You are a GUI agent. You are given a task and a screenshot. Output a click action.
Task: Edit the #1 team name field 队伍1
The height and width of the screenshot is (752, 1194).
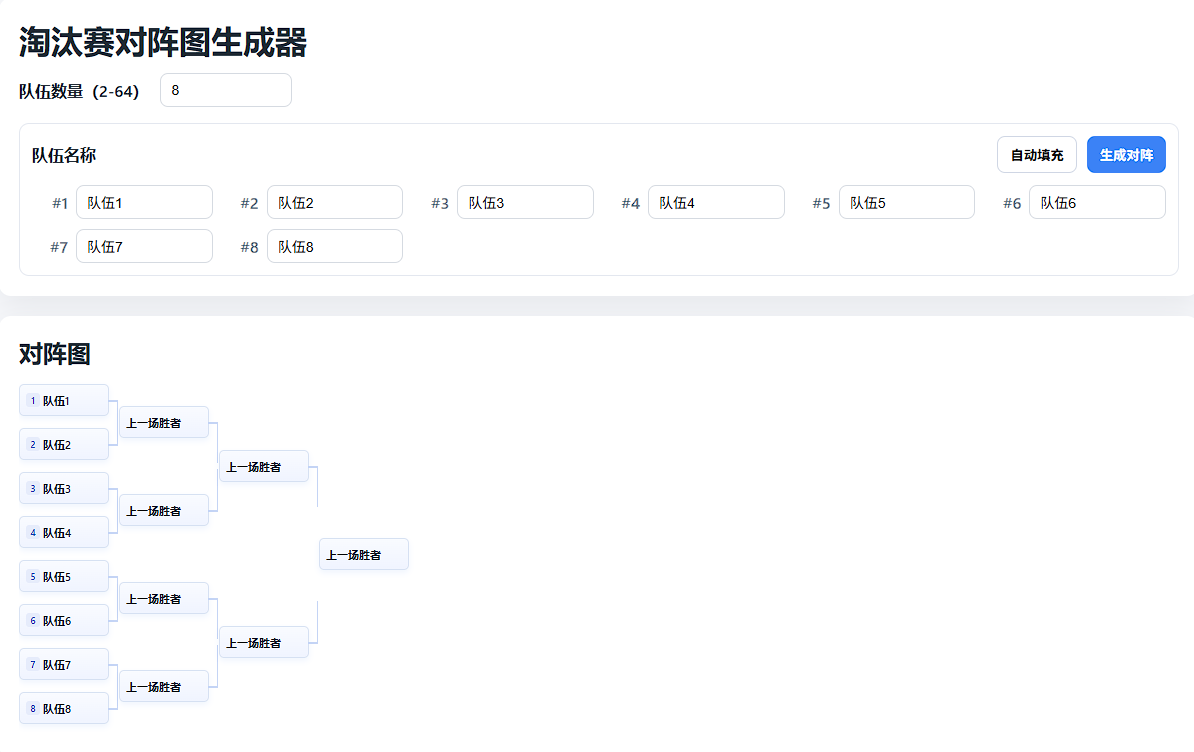tap(144, 202)
